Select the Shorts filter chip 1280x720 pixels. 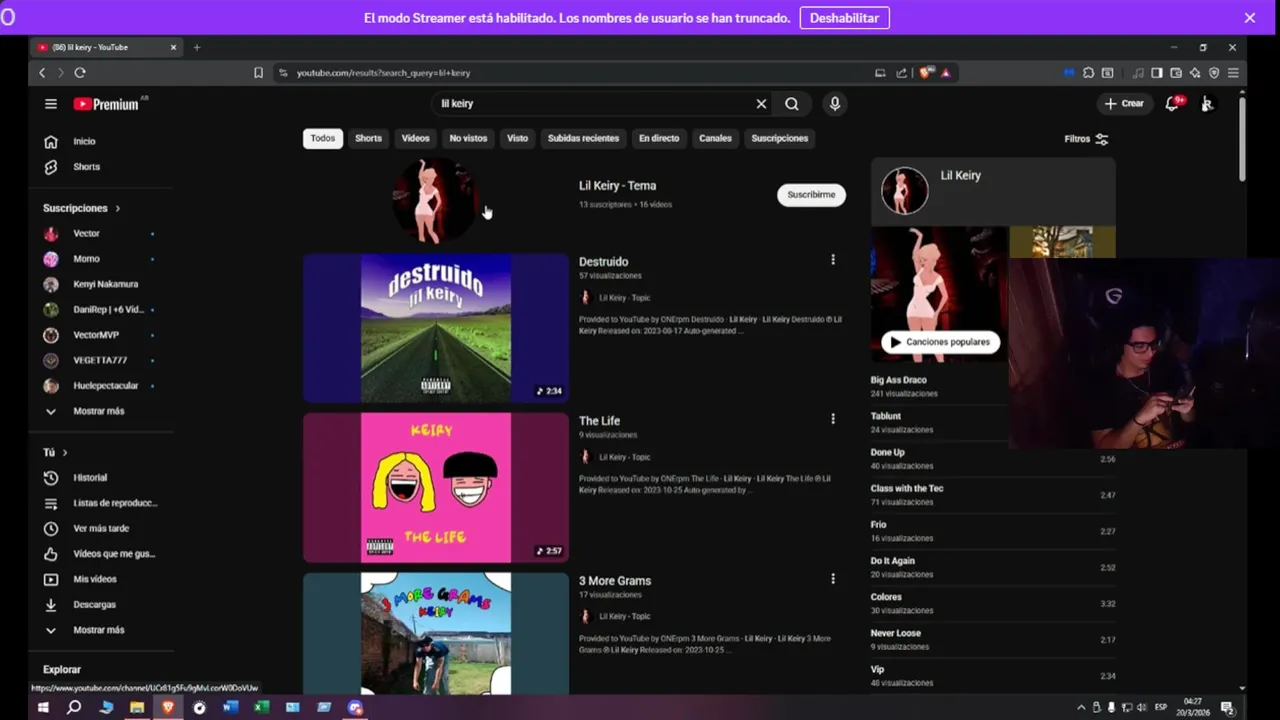click(368, 139)
